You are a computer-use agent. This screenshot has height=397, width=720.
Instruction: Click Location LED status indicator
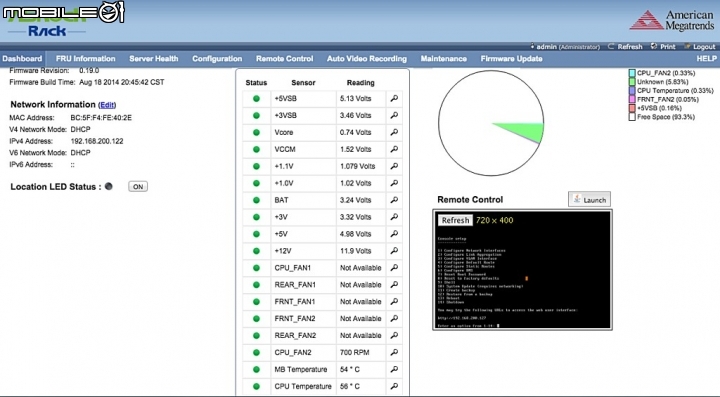[109, 186]
